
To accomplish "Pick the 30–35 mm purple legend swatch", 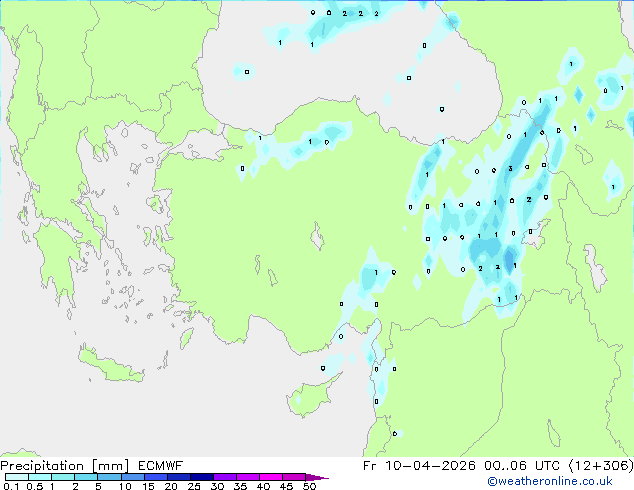I will tap(225, 477).
